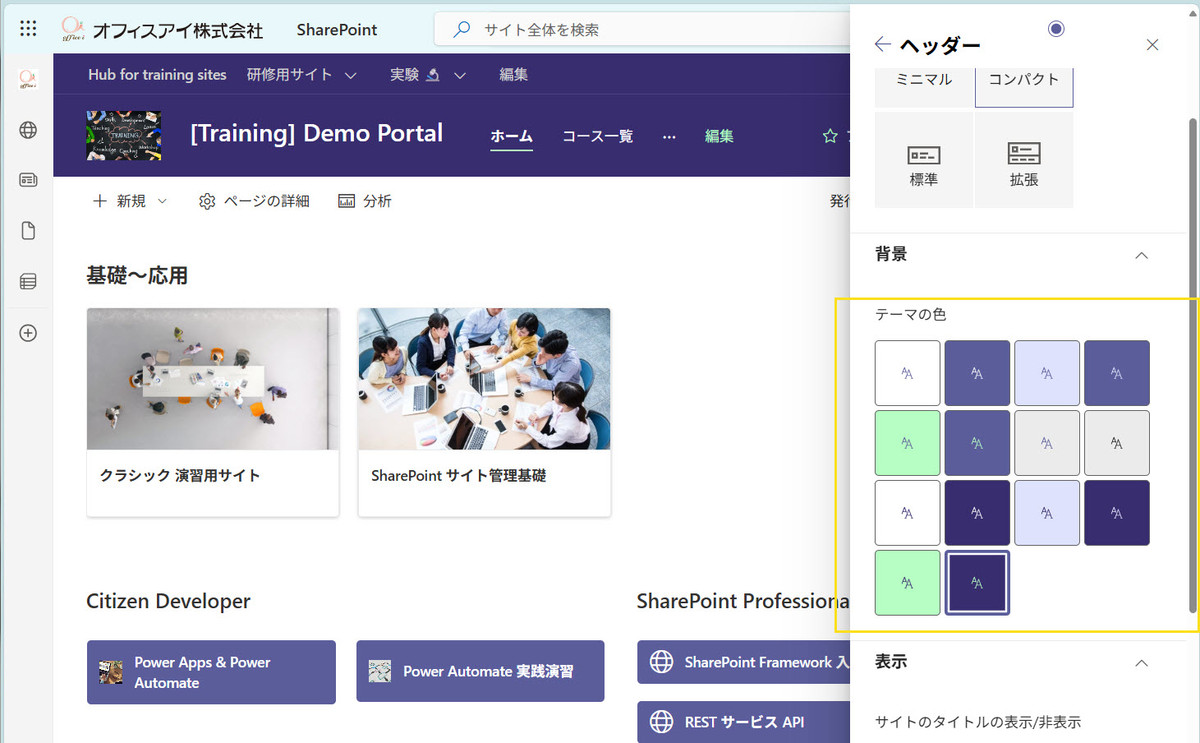Image resolution: width=1200 pixels, height=743 pixels.
Task: Open the コース一覧 navigation tab
Action: click(597, 136)
